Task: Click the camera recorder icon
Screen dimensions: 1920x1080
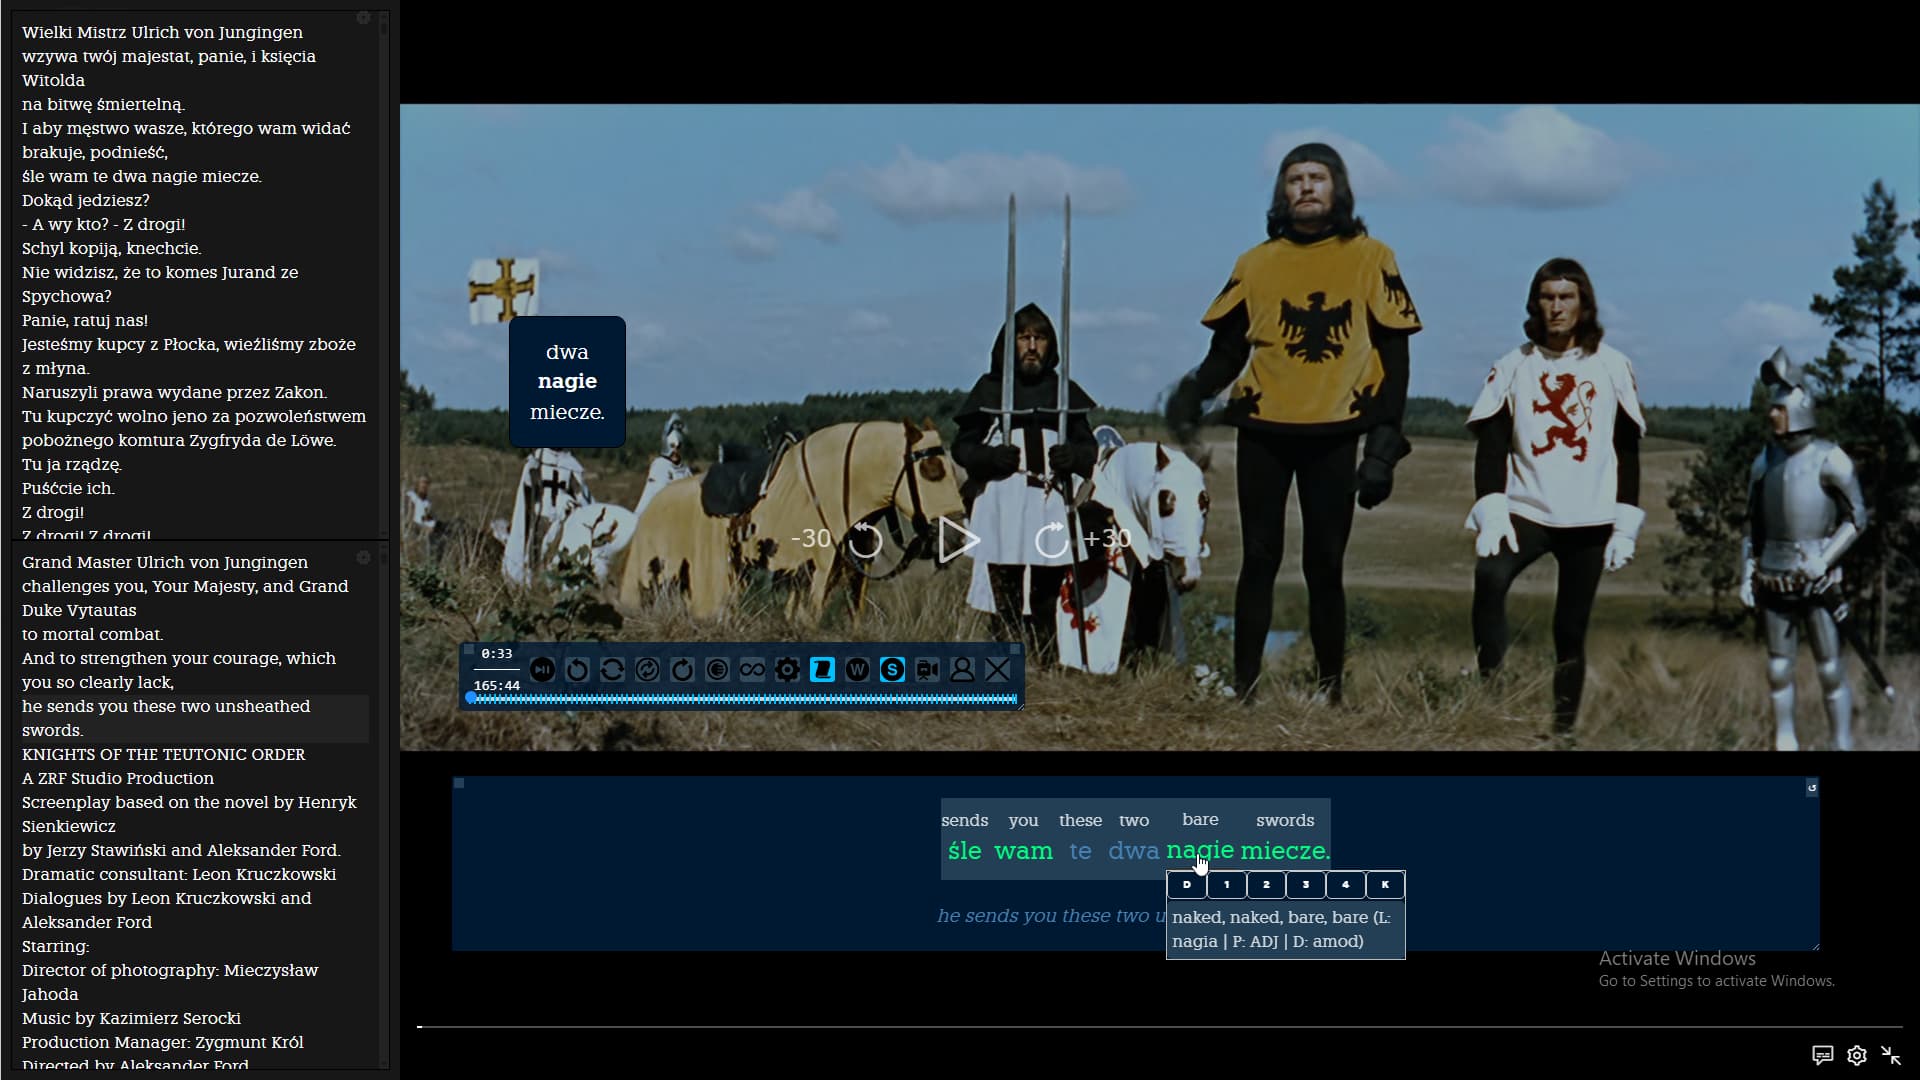Action: pyautogui.click(x=927, y=670)
